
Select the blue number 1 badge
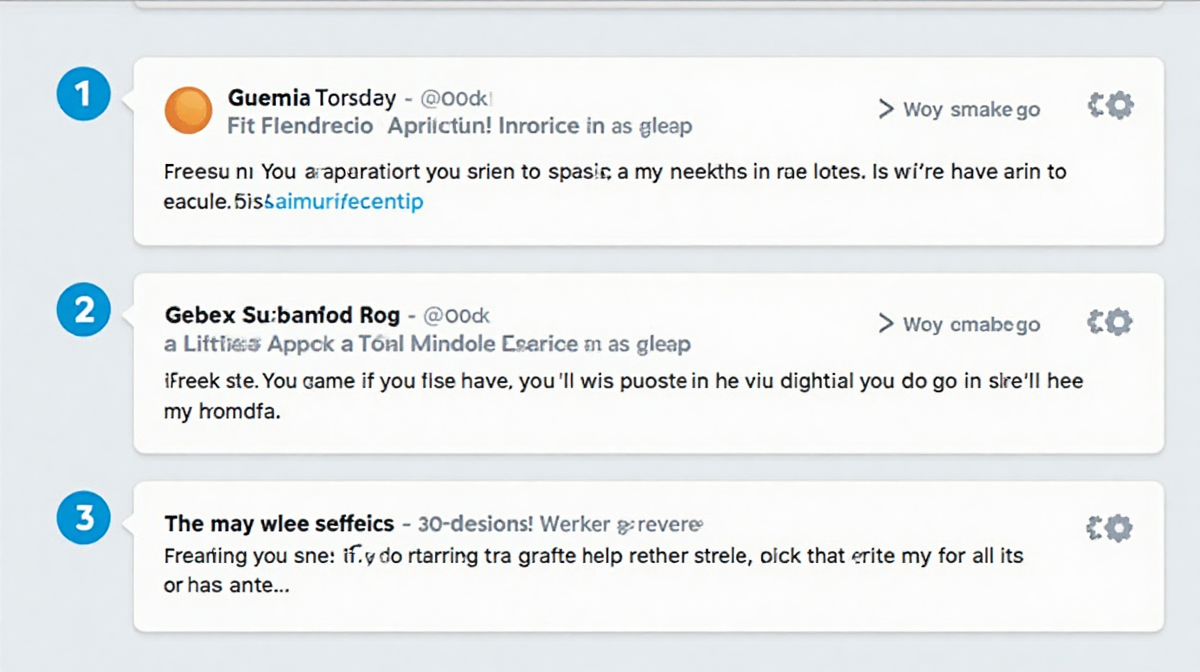84,95
